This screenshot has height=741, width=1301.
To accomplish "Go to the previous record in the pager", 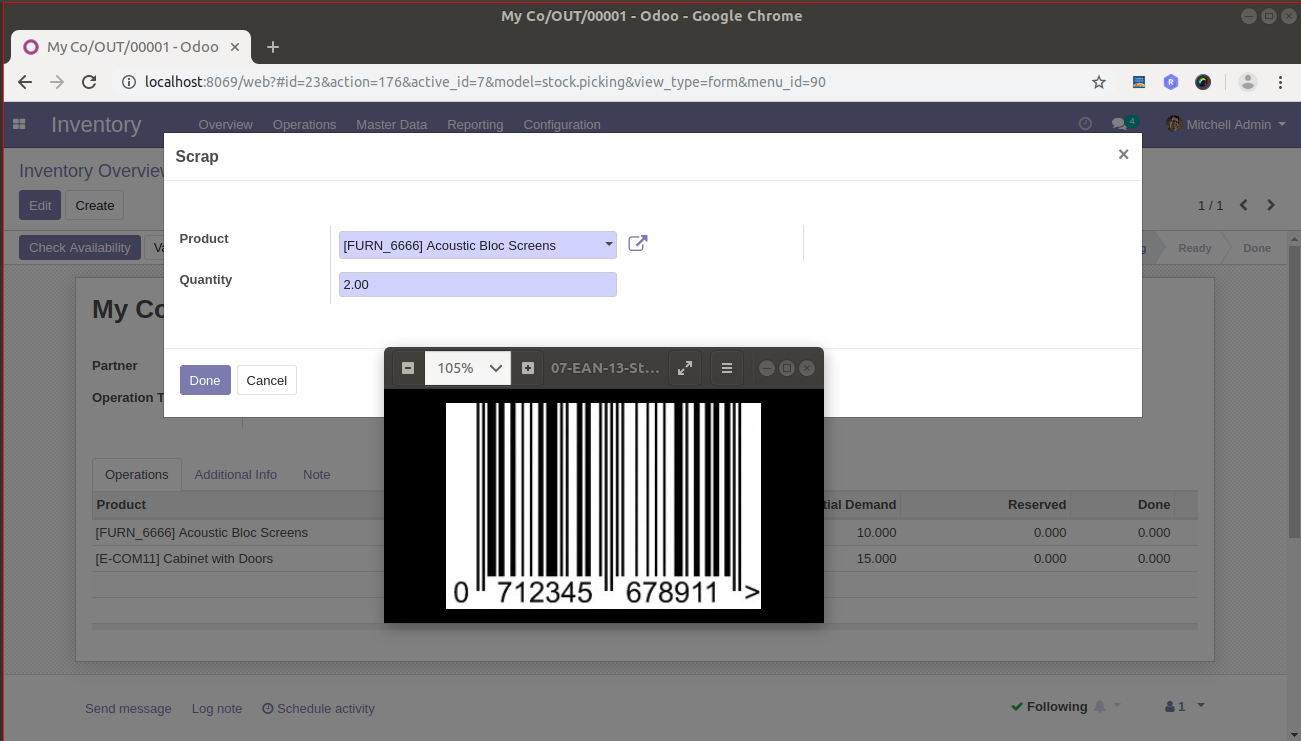I will [1244, 205].
